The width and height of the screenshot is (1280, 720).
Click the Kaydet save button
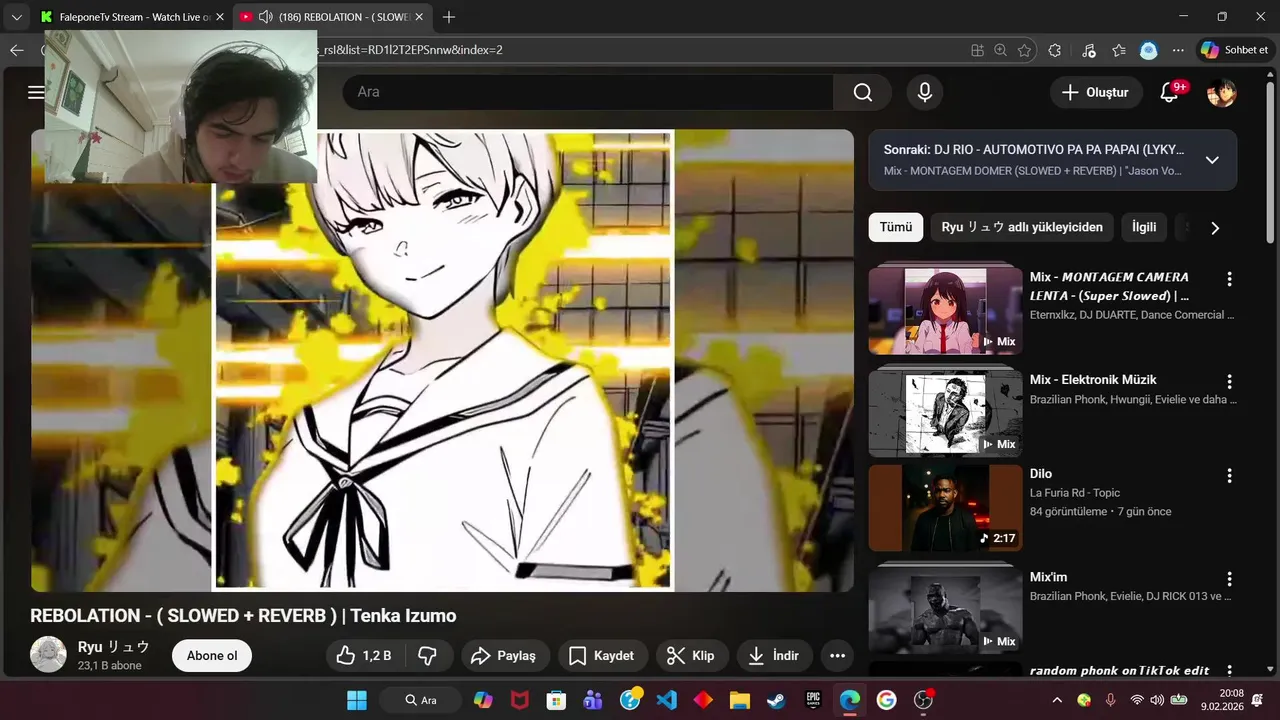603,656
